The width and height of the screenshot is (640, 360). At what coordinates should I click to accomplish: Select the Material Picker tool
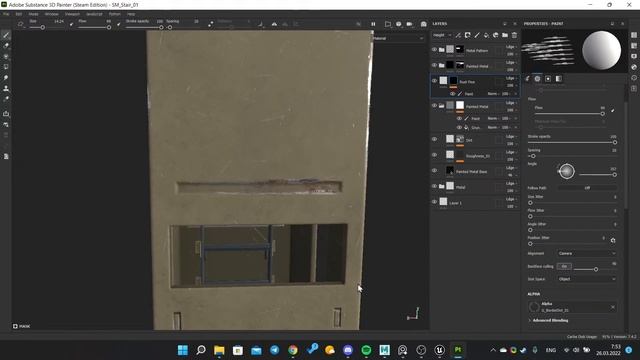point(6,99)
